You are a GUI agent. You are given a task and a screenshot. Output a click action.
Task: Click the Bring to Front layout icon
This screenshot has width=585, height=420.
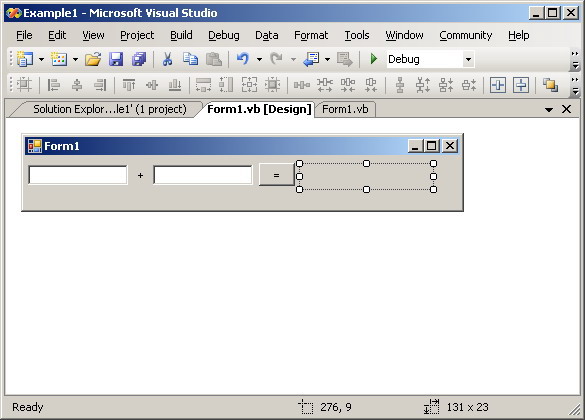point(550,85)
